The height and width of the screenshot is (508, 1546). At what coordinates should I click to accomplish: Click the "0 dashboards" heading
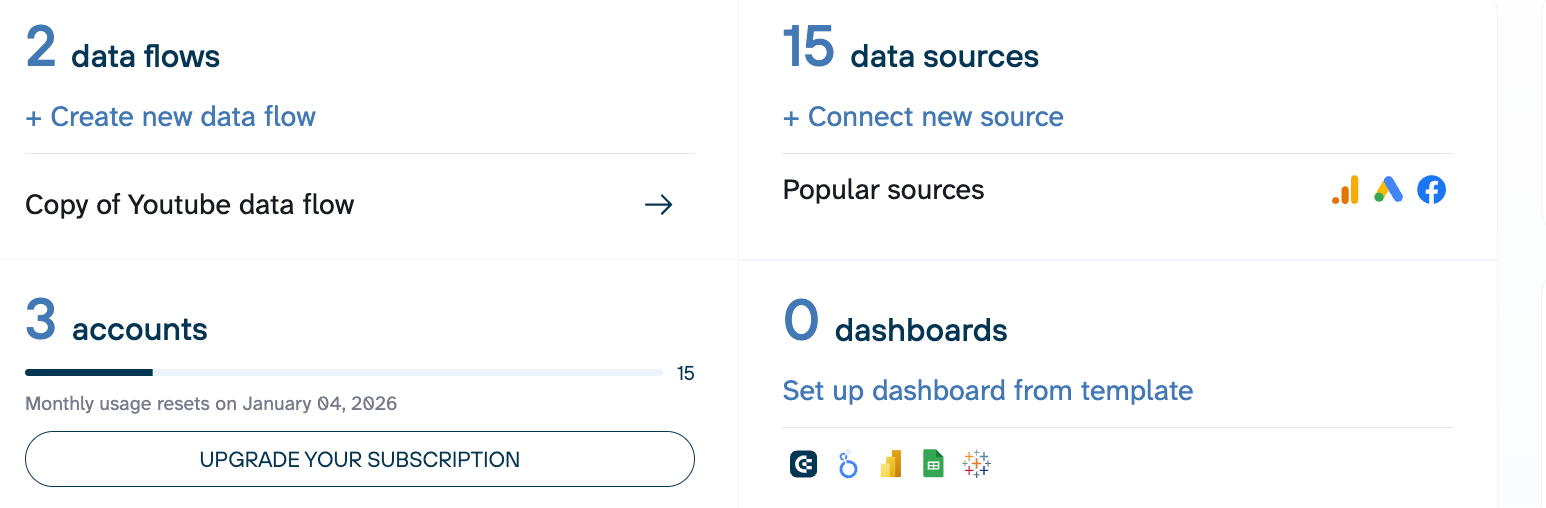tap(895, 325)
